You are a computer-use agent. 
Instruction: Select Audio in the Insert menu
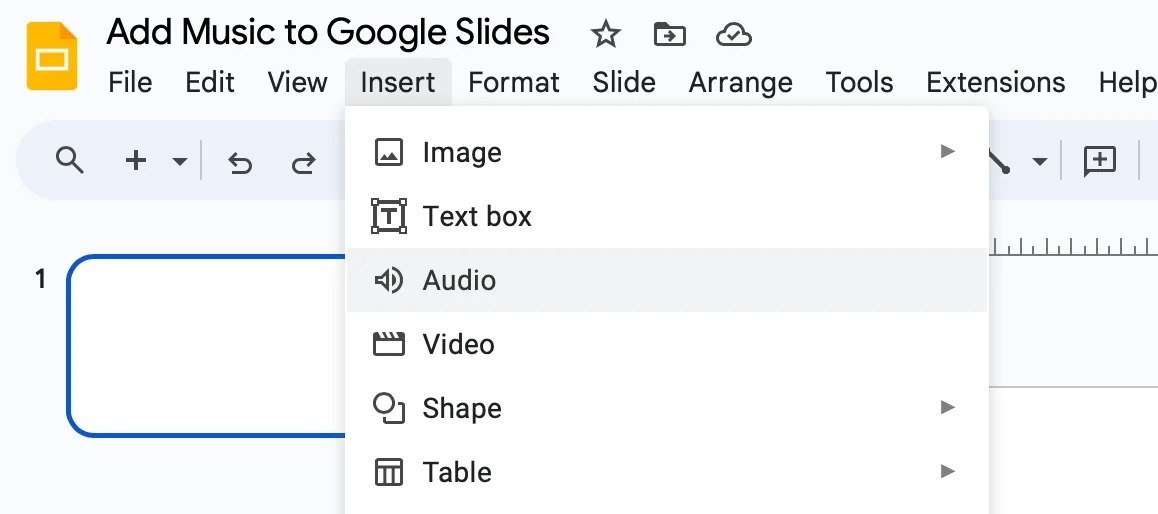pyautogui.click(x=667, y=280)
